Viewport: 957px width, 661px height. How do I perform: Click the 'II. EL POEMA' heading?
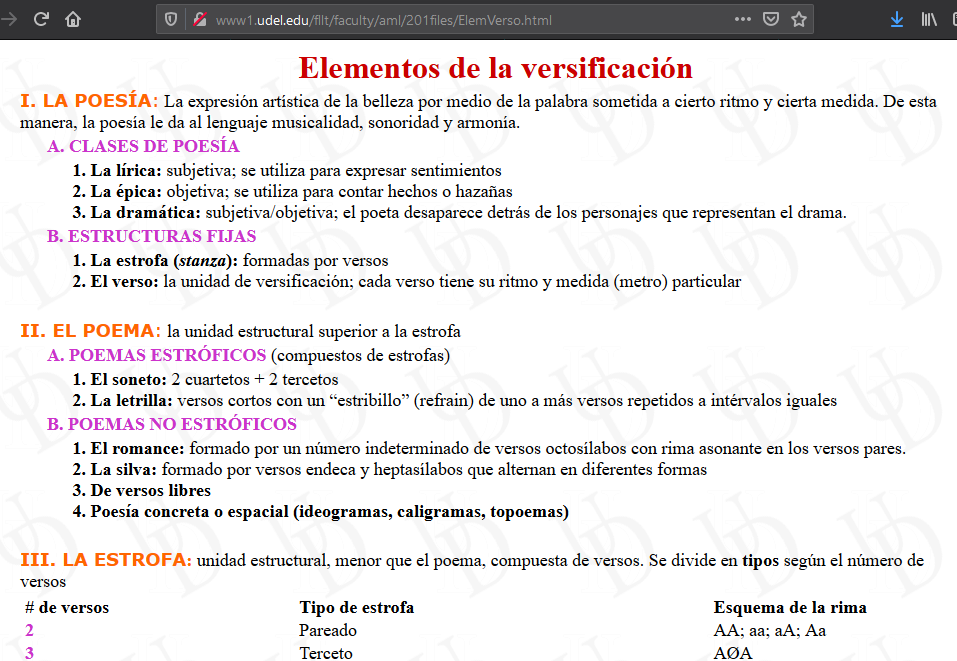pos(90,331)
